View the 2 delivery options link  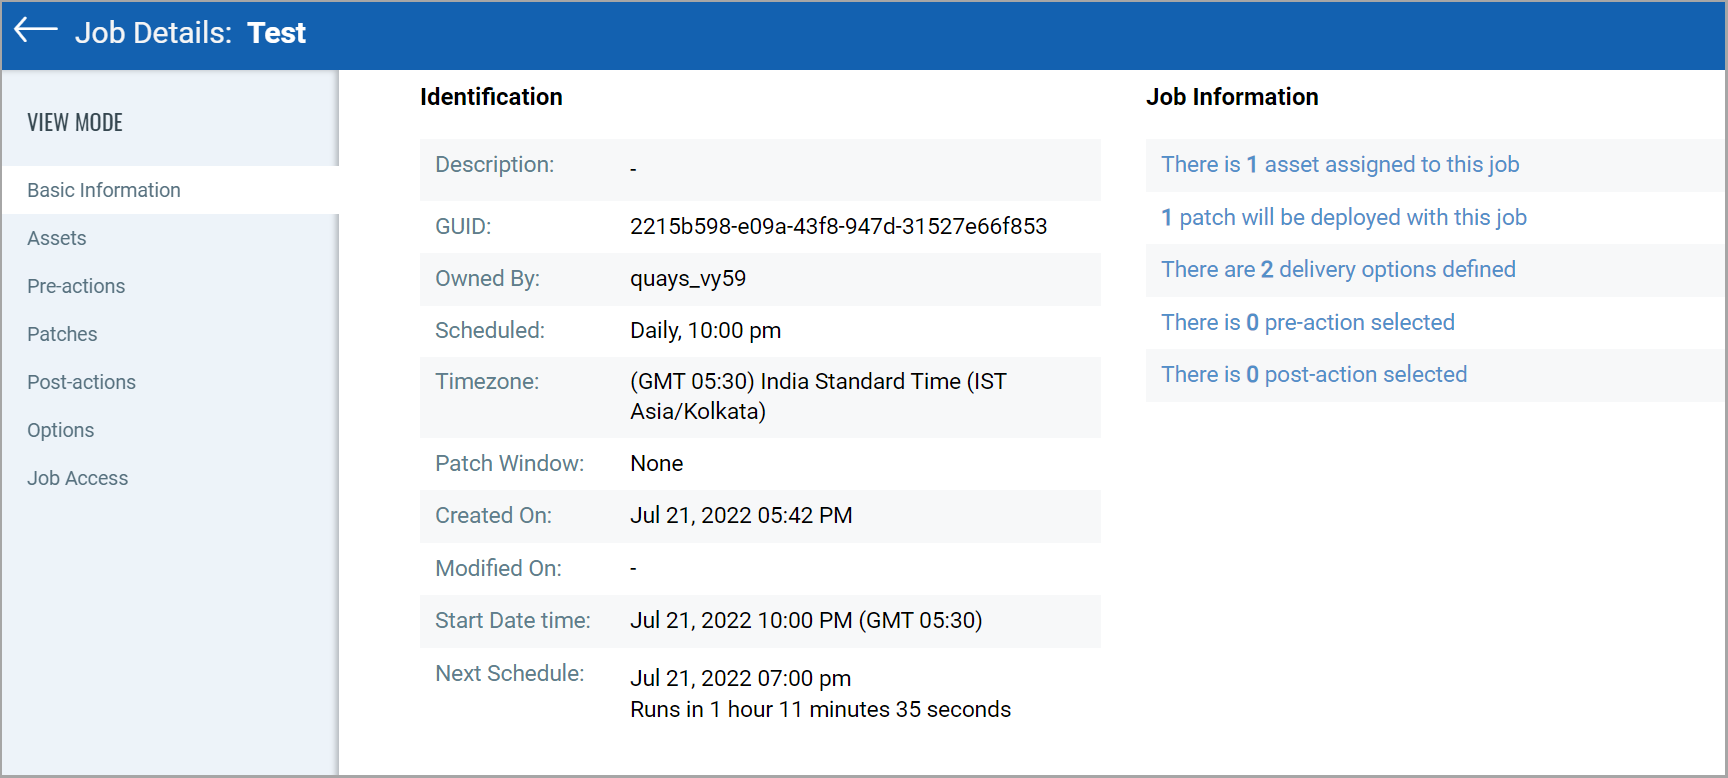coord(1337,270)
